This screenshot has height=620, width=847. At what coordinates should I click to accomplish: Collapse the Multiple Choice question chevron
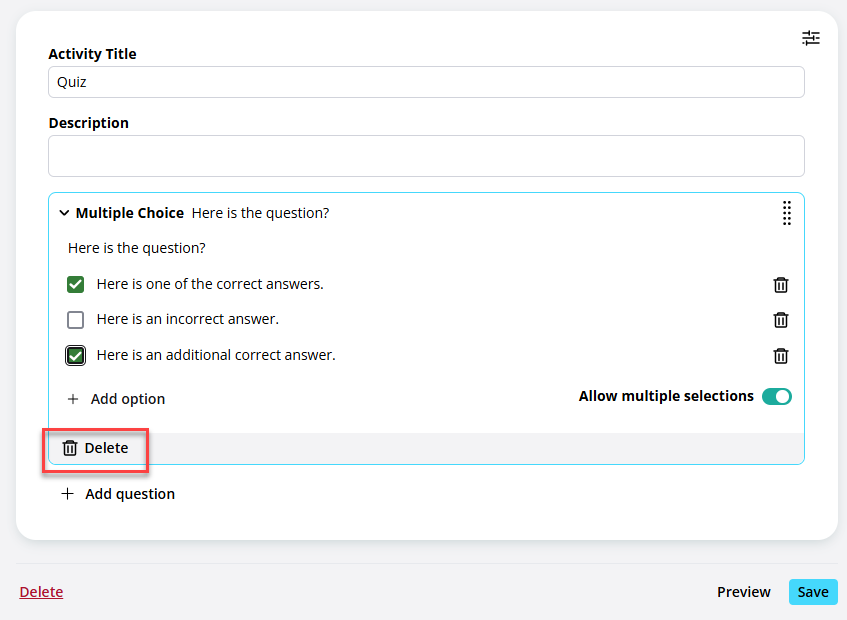click(64, 213)
